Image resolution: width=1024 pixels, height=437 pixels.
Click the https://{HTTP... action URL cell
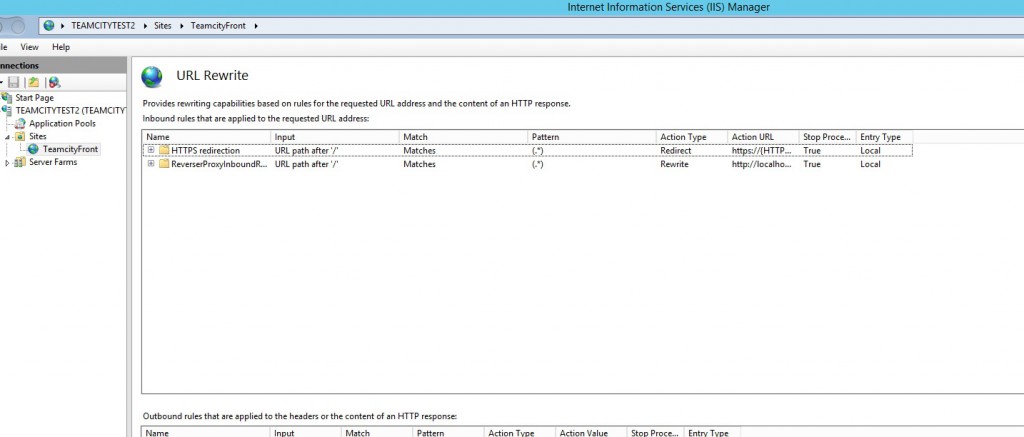click(x=762, y=151)
